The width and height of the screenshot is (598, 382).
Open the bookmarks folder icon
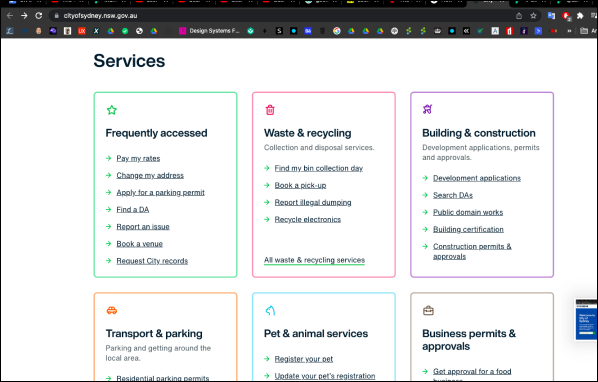click(x=584, y=31)
